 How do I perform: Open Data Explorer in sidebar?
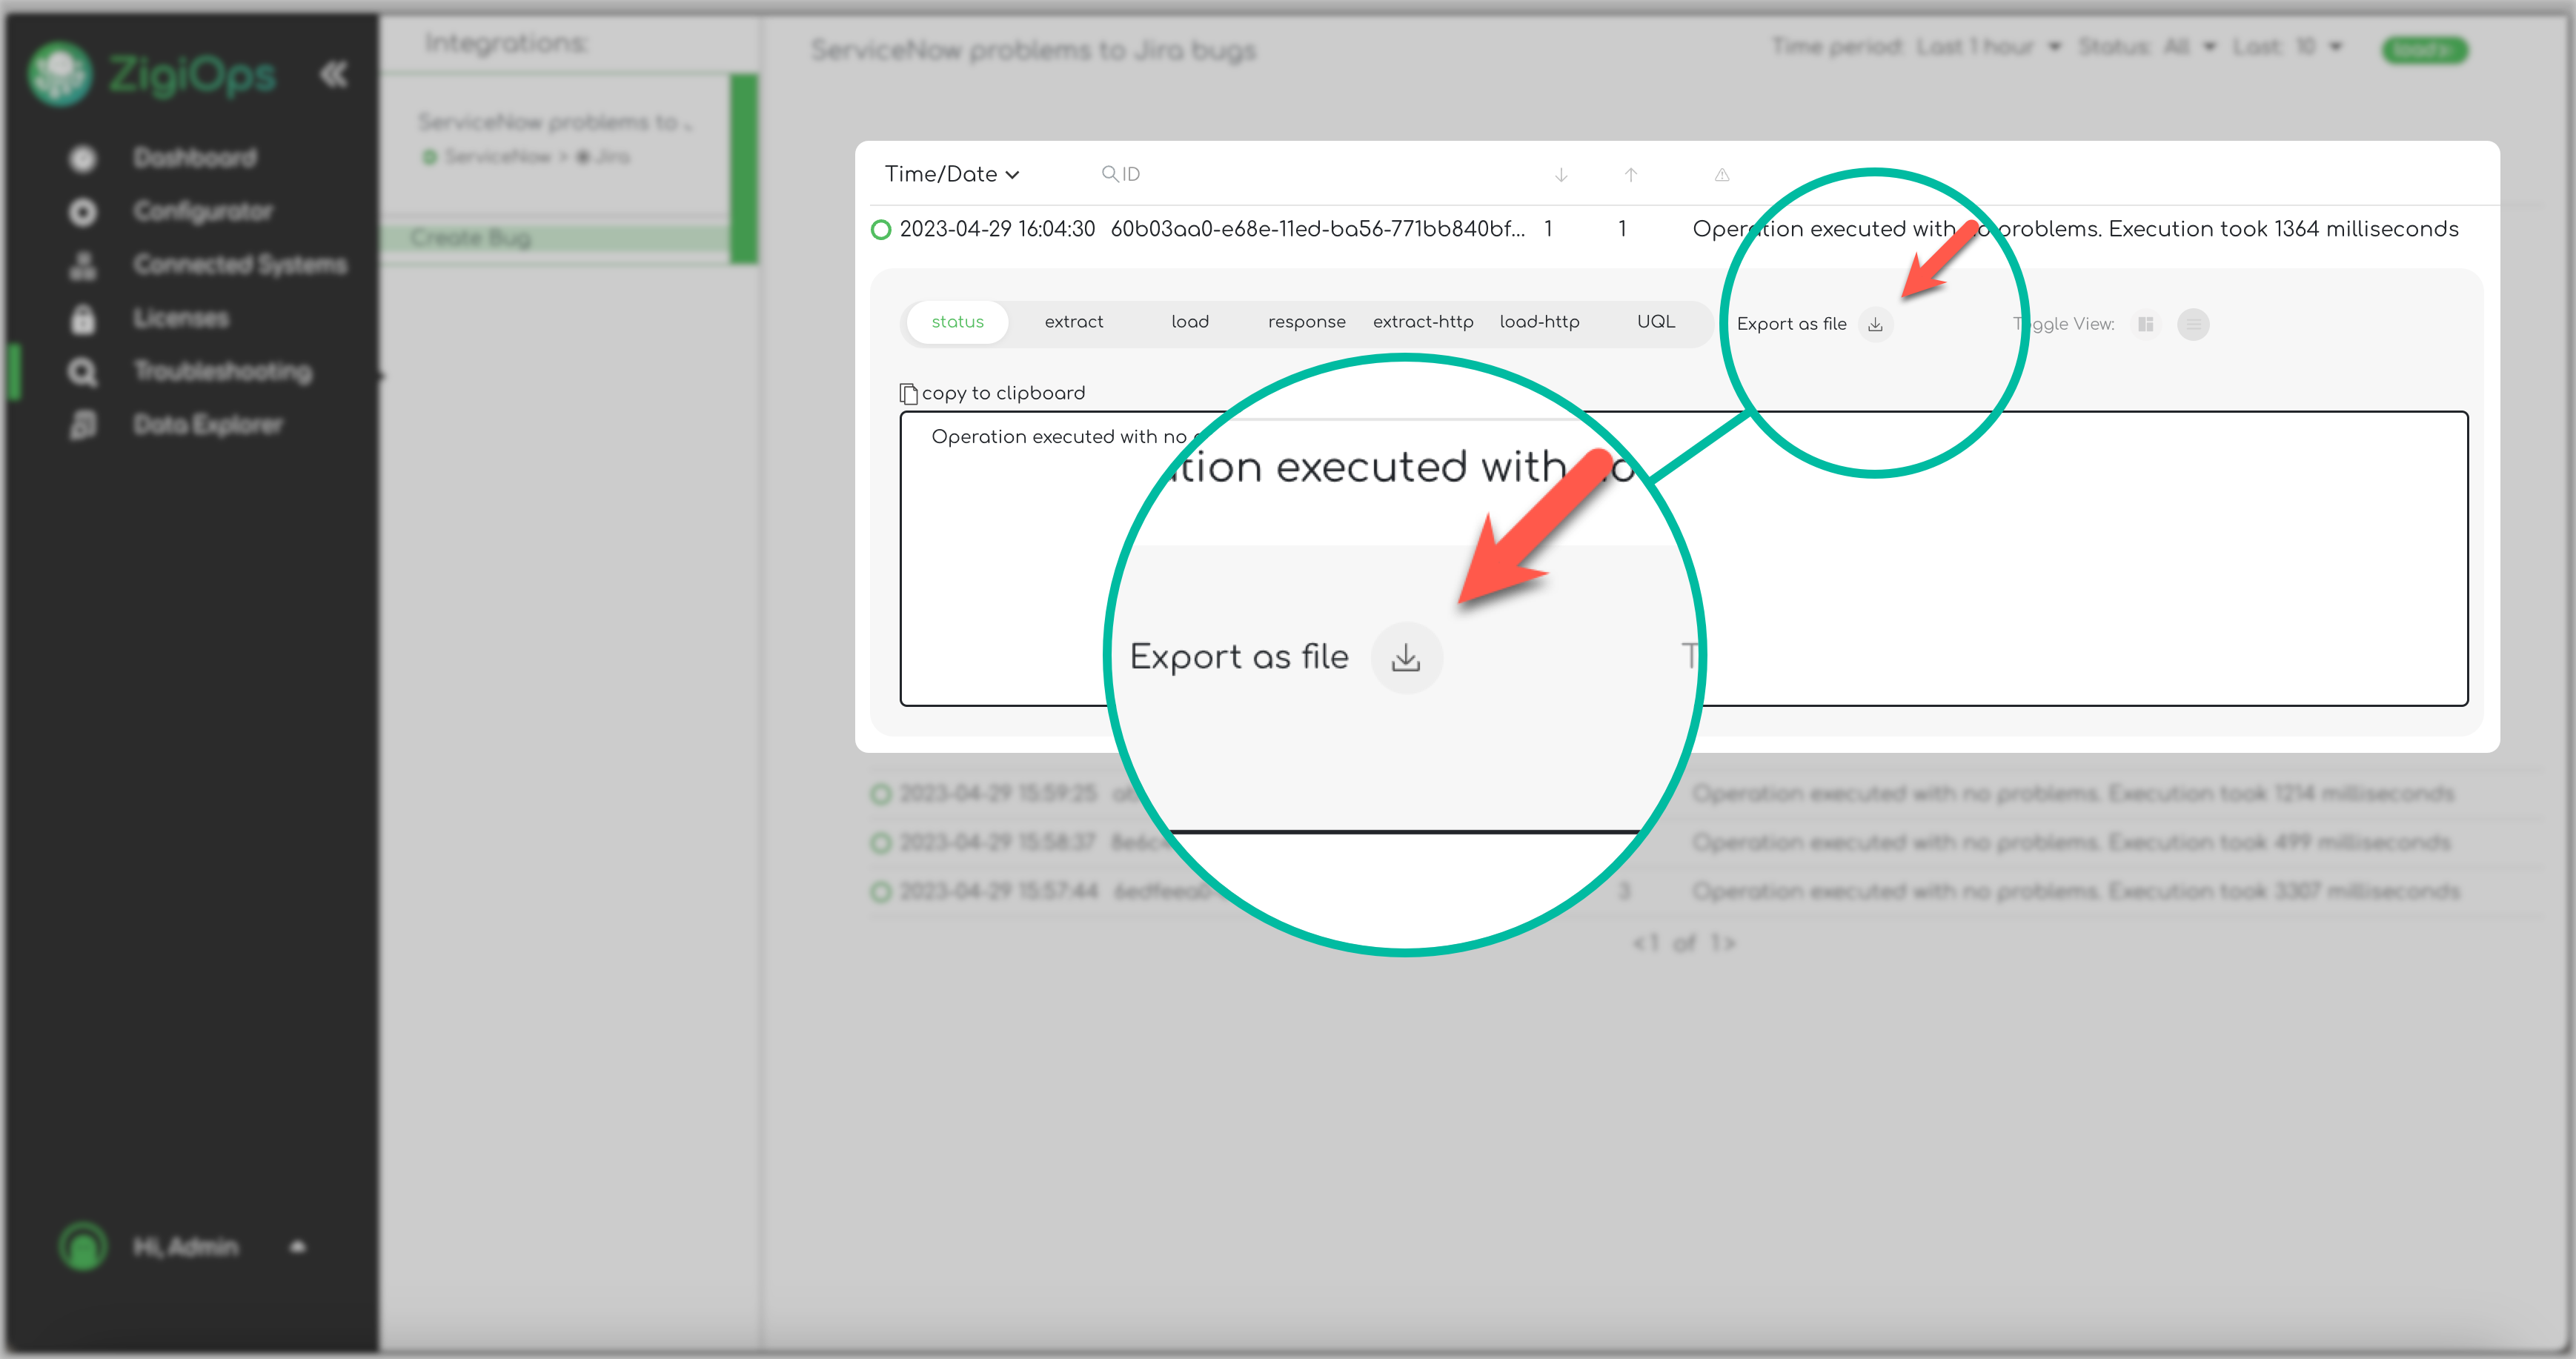pyautogui.click(x=208, y=424)
